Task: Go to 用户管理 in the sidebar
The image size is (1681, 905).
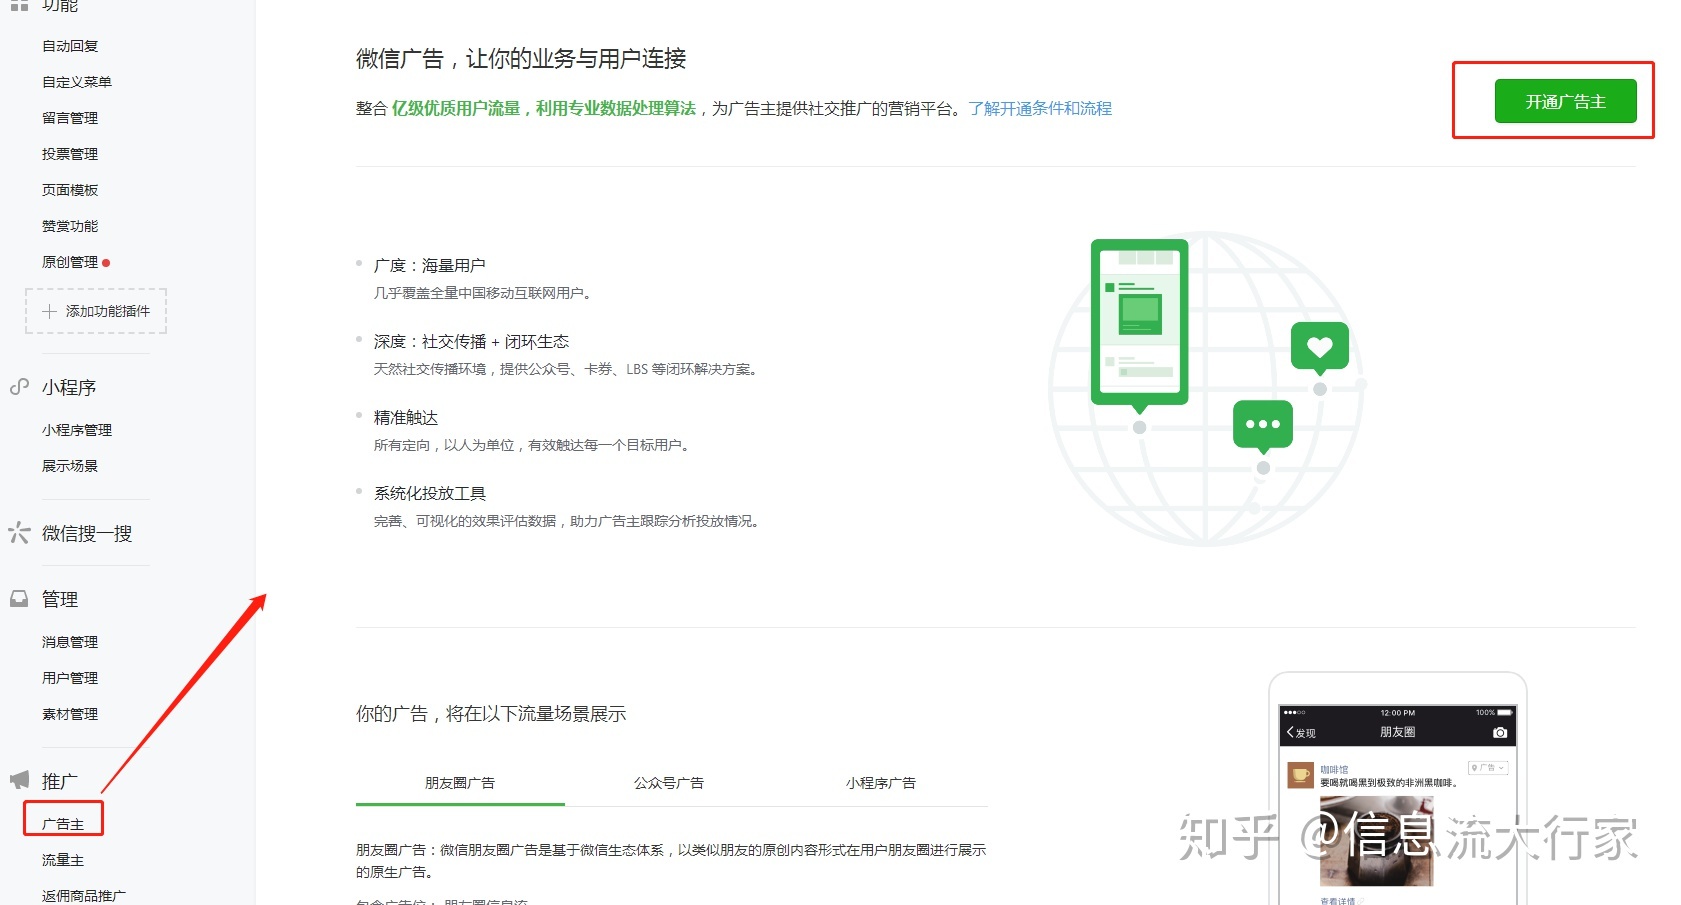Action: [x=70, y=678]
